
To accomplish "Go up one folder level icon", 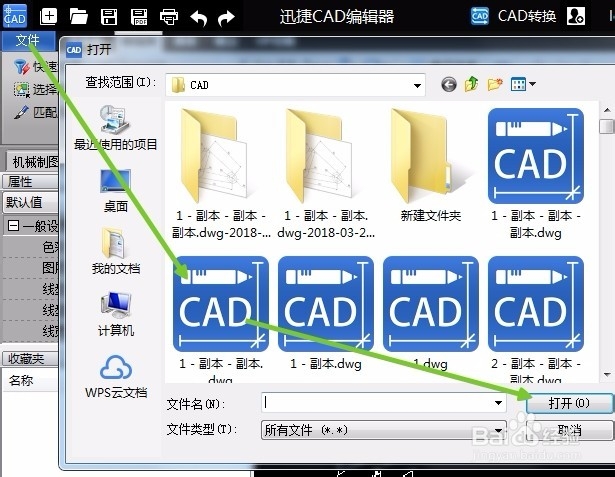I will [x=471, y=84].
